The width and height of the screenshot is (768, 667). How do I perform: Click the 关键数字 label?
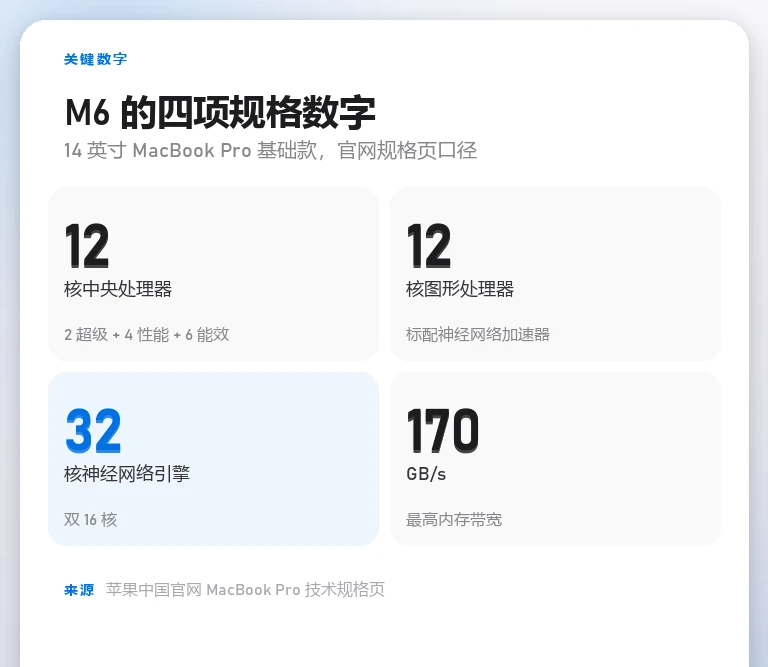[x=96, y=59]
